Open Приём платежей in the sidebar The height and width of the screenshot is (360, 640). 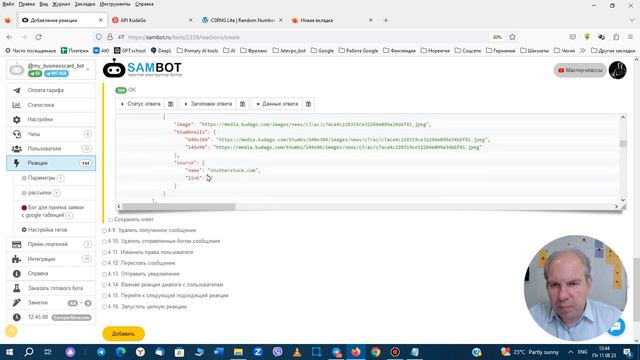coord(51,244)
